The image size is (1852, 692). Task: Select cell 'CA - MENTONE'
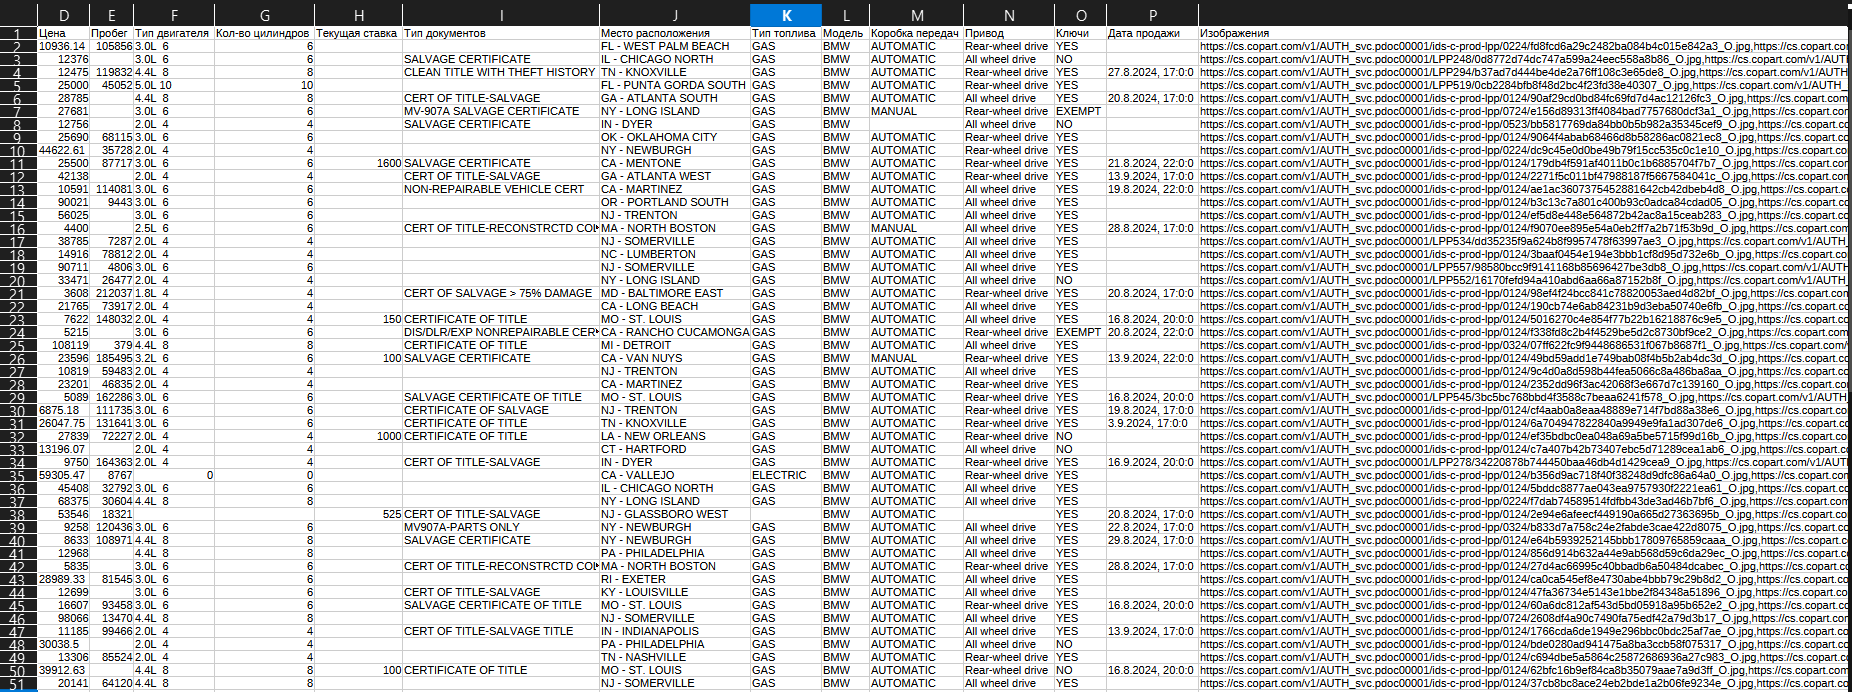(675, 163)
